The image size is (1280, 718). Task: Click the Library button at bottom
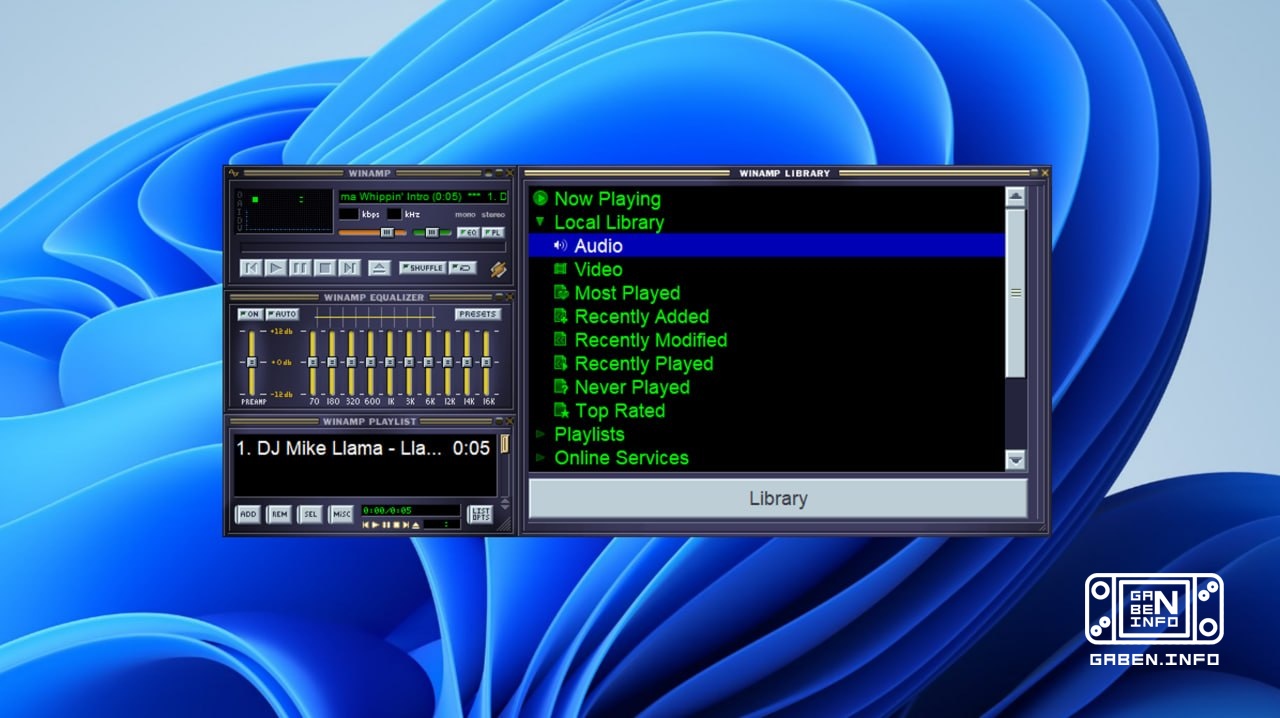coord(778,498)
